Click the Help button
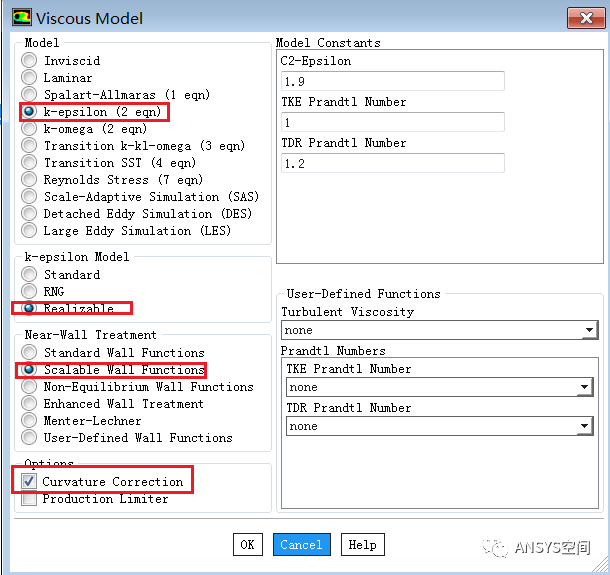The image size is (610, 575). click(x=363, y=544)
